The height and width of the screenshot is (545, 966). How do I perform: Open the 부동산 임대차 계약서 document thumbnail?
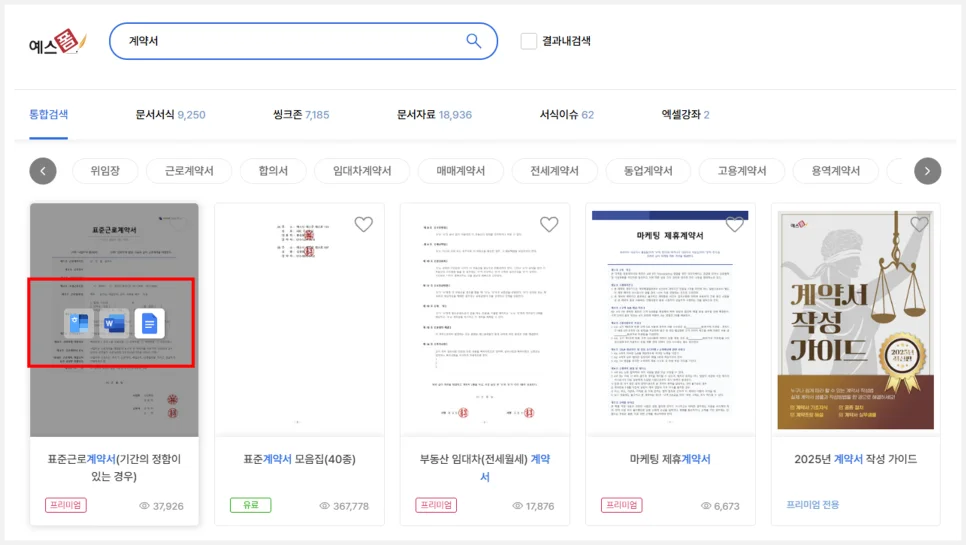click(x=485, y=320)
